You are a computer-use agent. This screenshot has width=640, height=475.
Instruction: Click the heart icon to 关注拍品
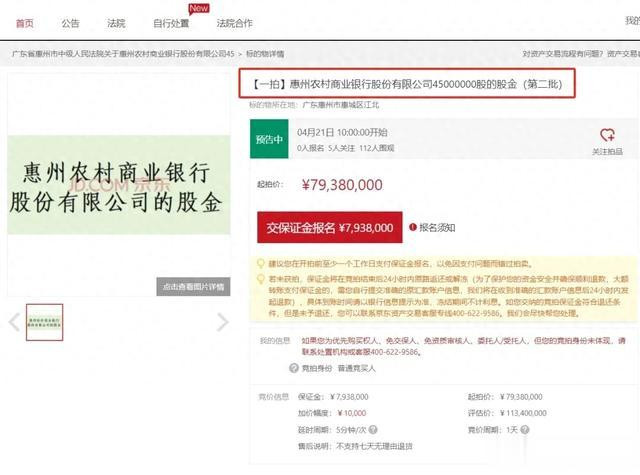coord(607,135)
